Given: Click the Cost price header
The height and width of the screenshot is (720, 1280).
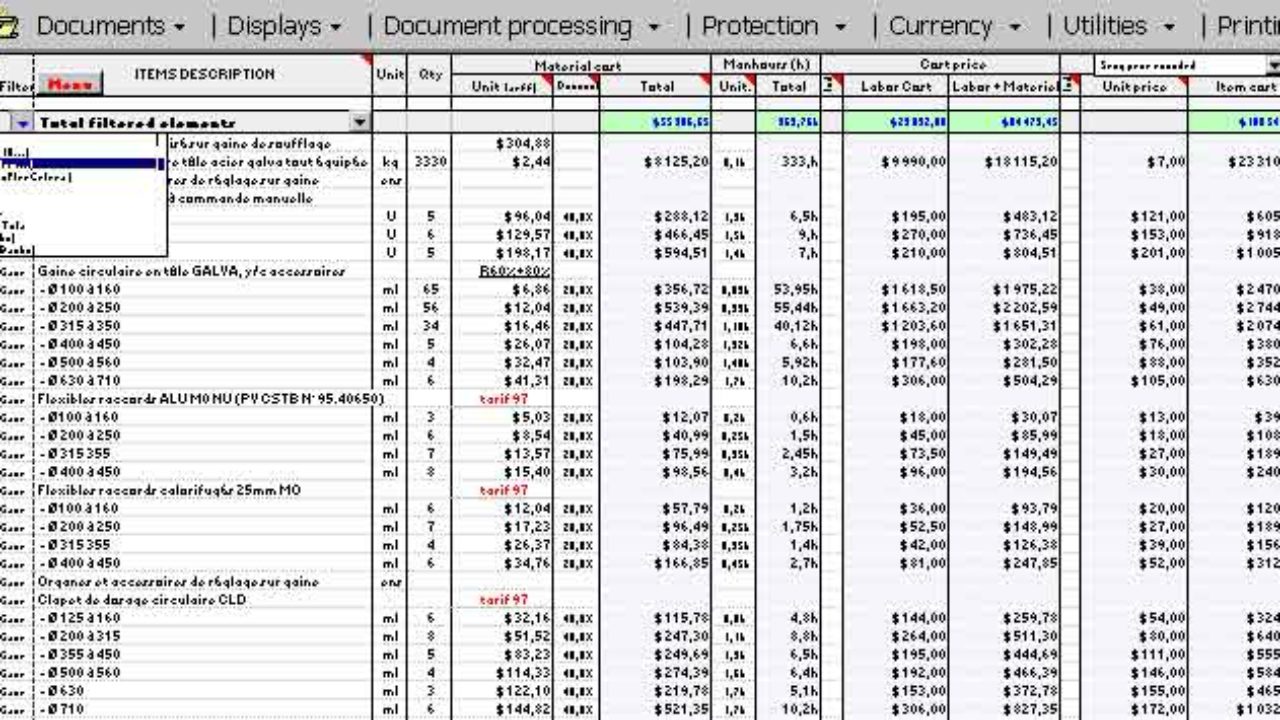Looking at the screenshot, I should (952, 65).
